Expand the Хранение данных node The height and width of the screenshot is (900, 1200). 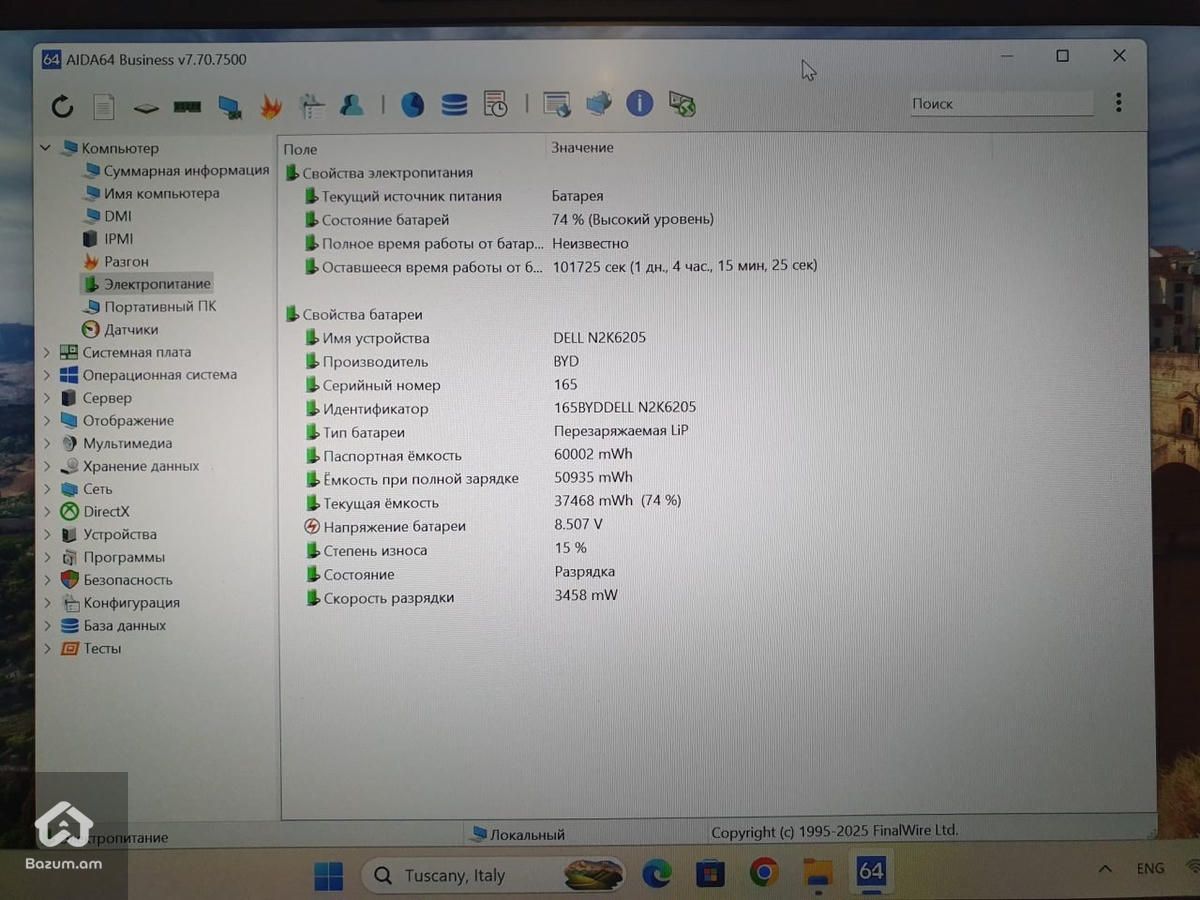point(46,466)
